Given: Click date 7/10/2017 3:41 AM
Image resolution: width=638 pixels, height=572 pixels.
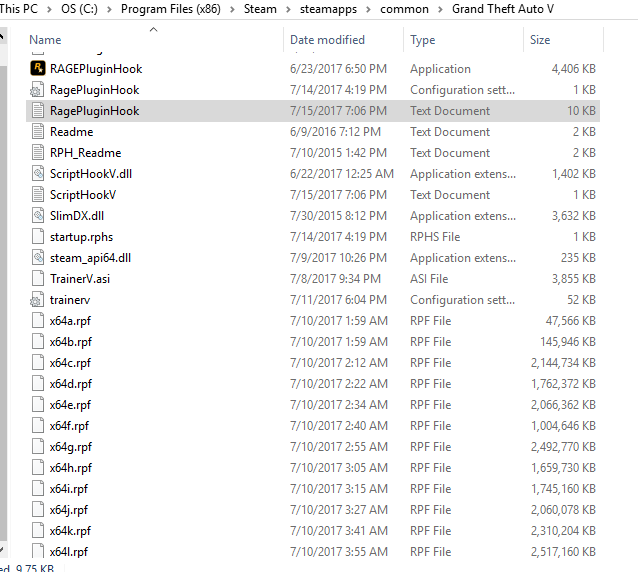Looking at the screenshot, I should (339, 531).
